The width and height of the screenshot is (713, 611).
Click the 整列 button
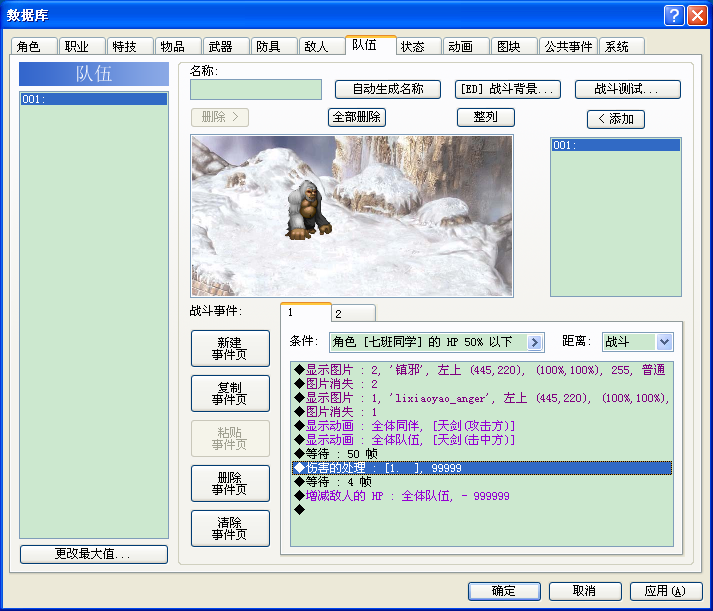(x=486, y=117)
